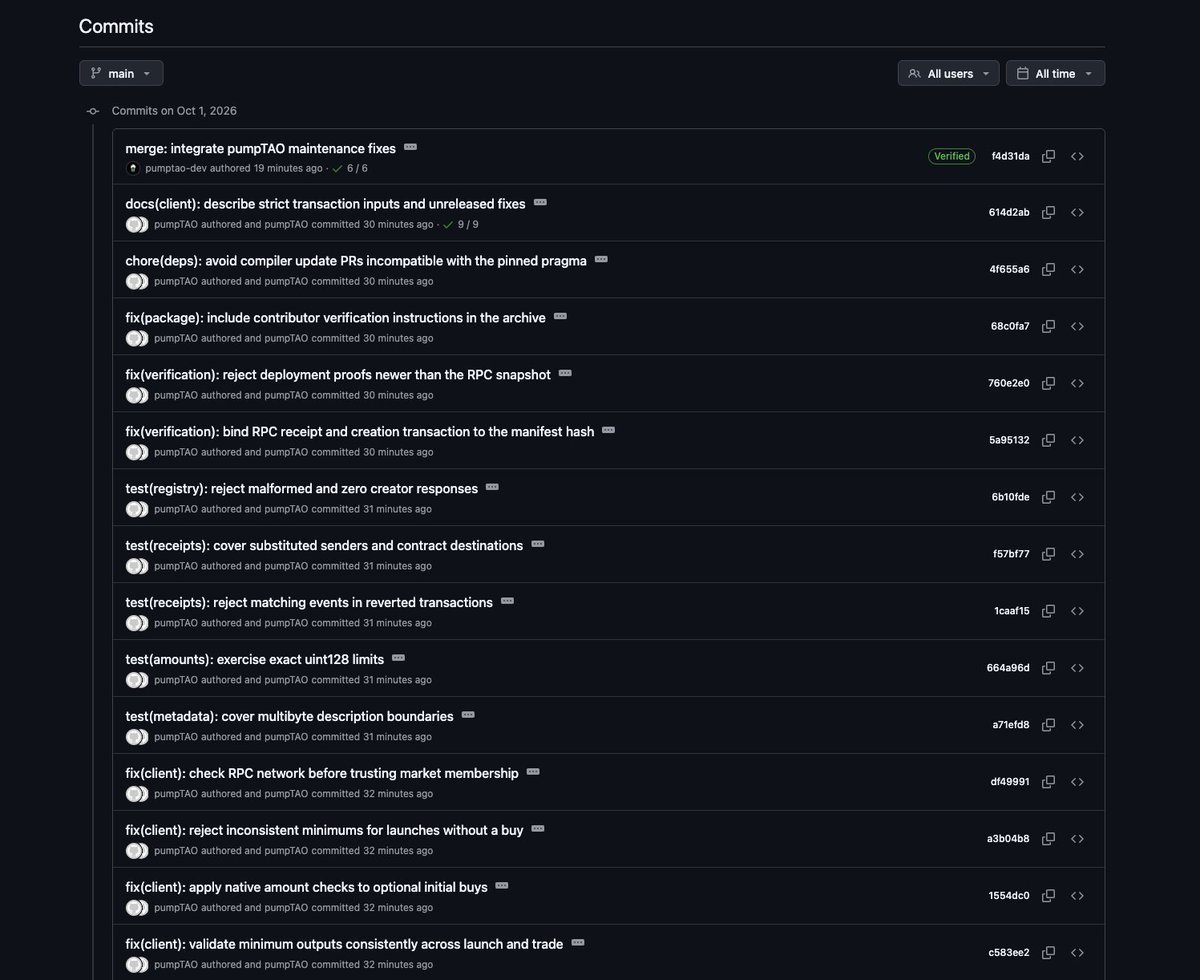
Task: Copy full SHA for commit 664a96d
Action: [1049, 668]
